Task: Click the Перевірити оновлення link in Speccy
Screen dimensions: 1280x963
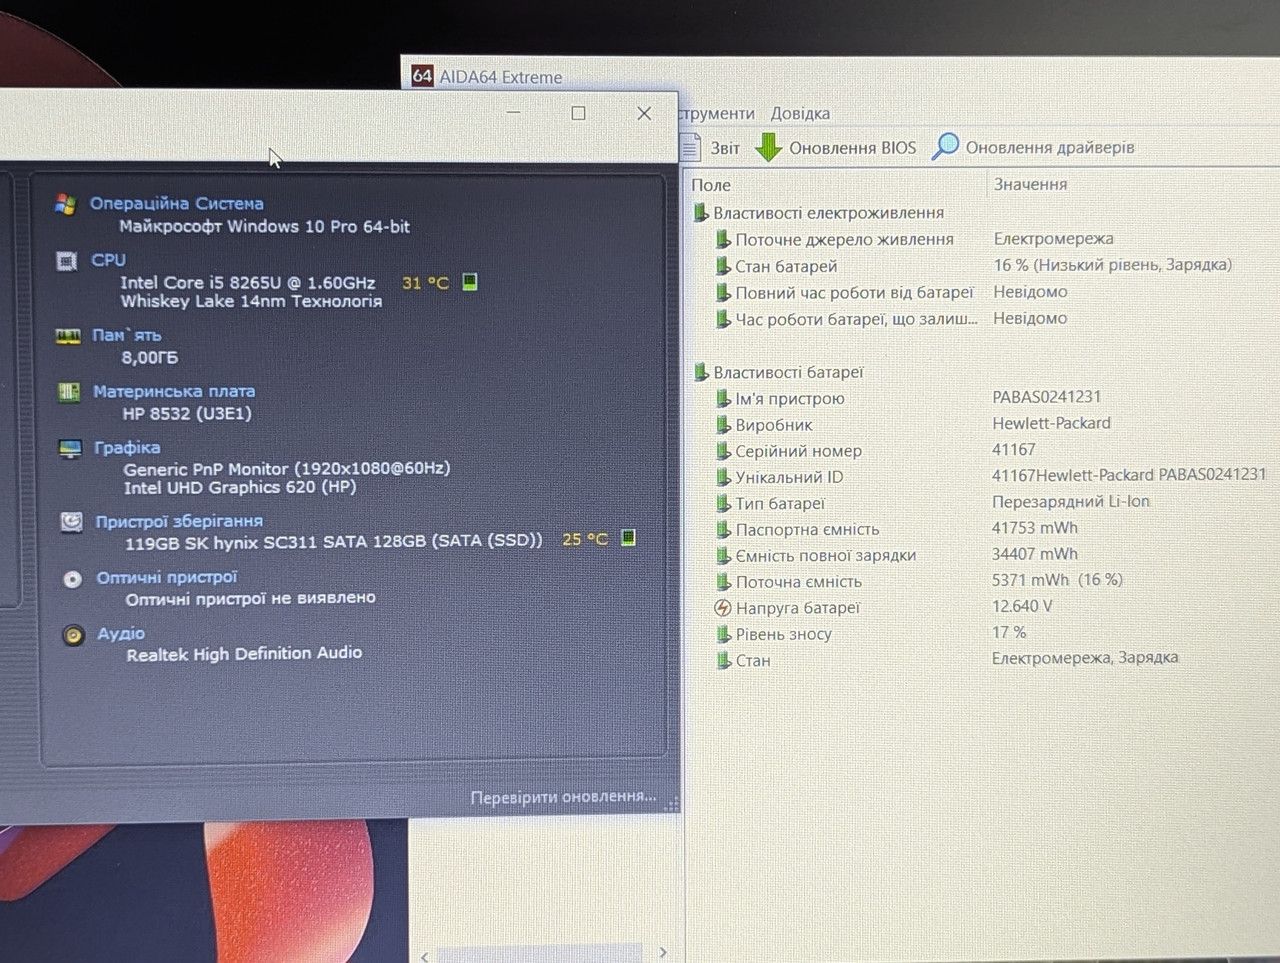Action: click(x=563, y=797)
